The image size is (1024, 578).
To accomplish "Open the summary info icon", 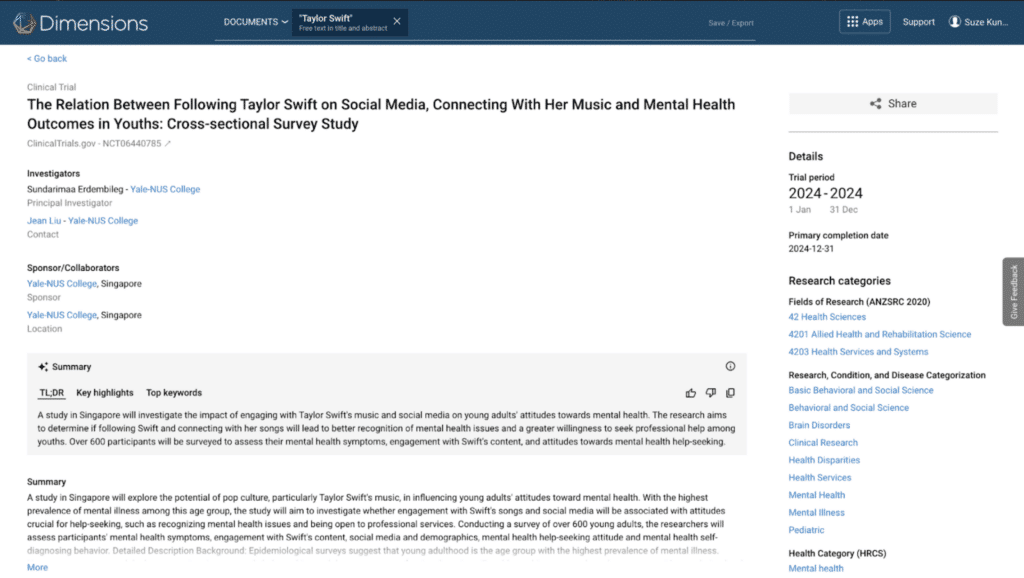I will [730, 367].
